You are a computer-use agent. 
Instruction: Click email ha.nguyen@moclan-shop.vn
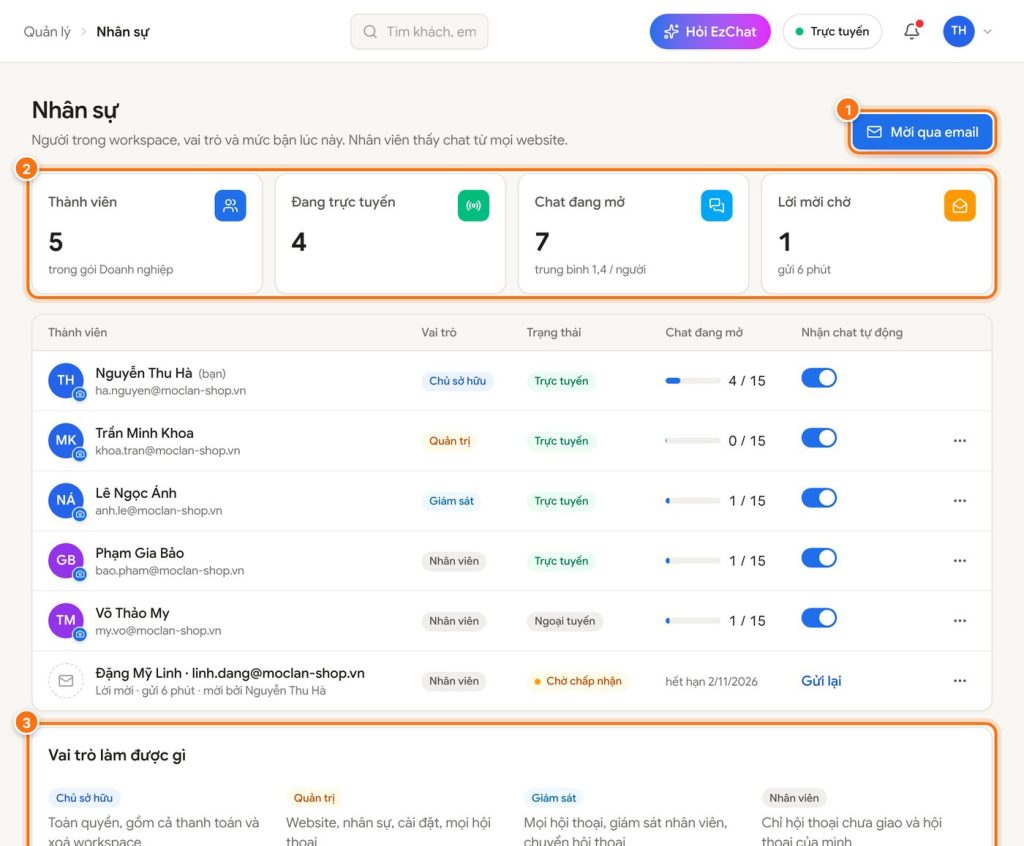pyautogui.click(x=170, y=391)
